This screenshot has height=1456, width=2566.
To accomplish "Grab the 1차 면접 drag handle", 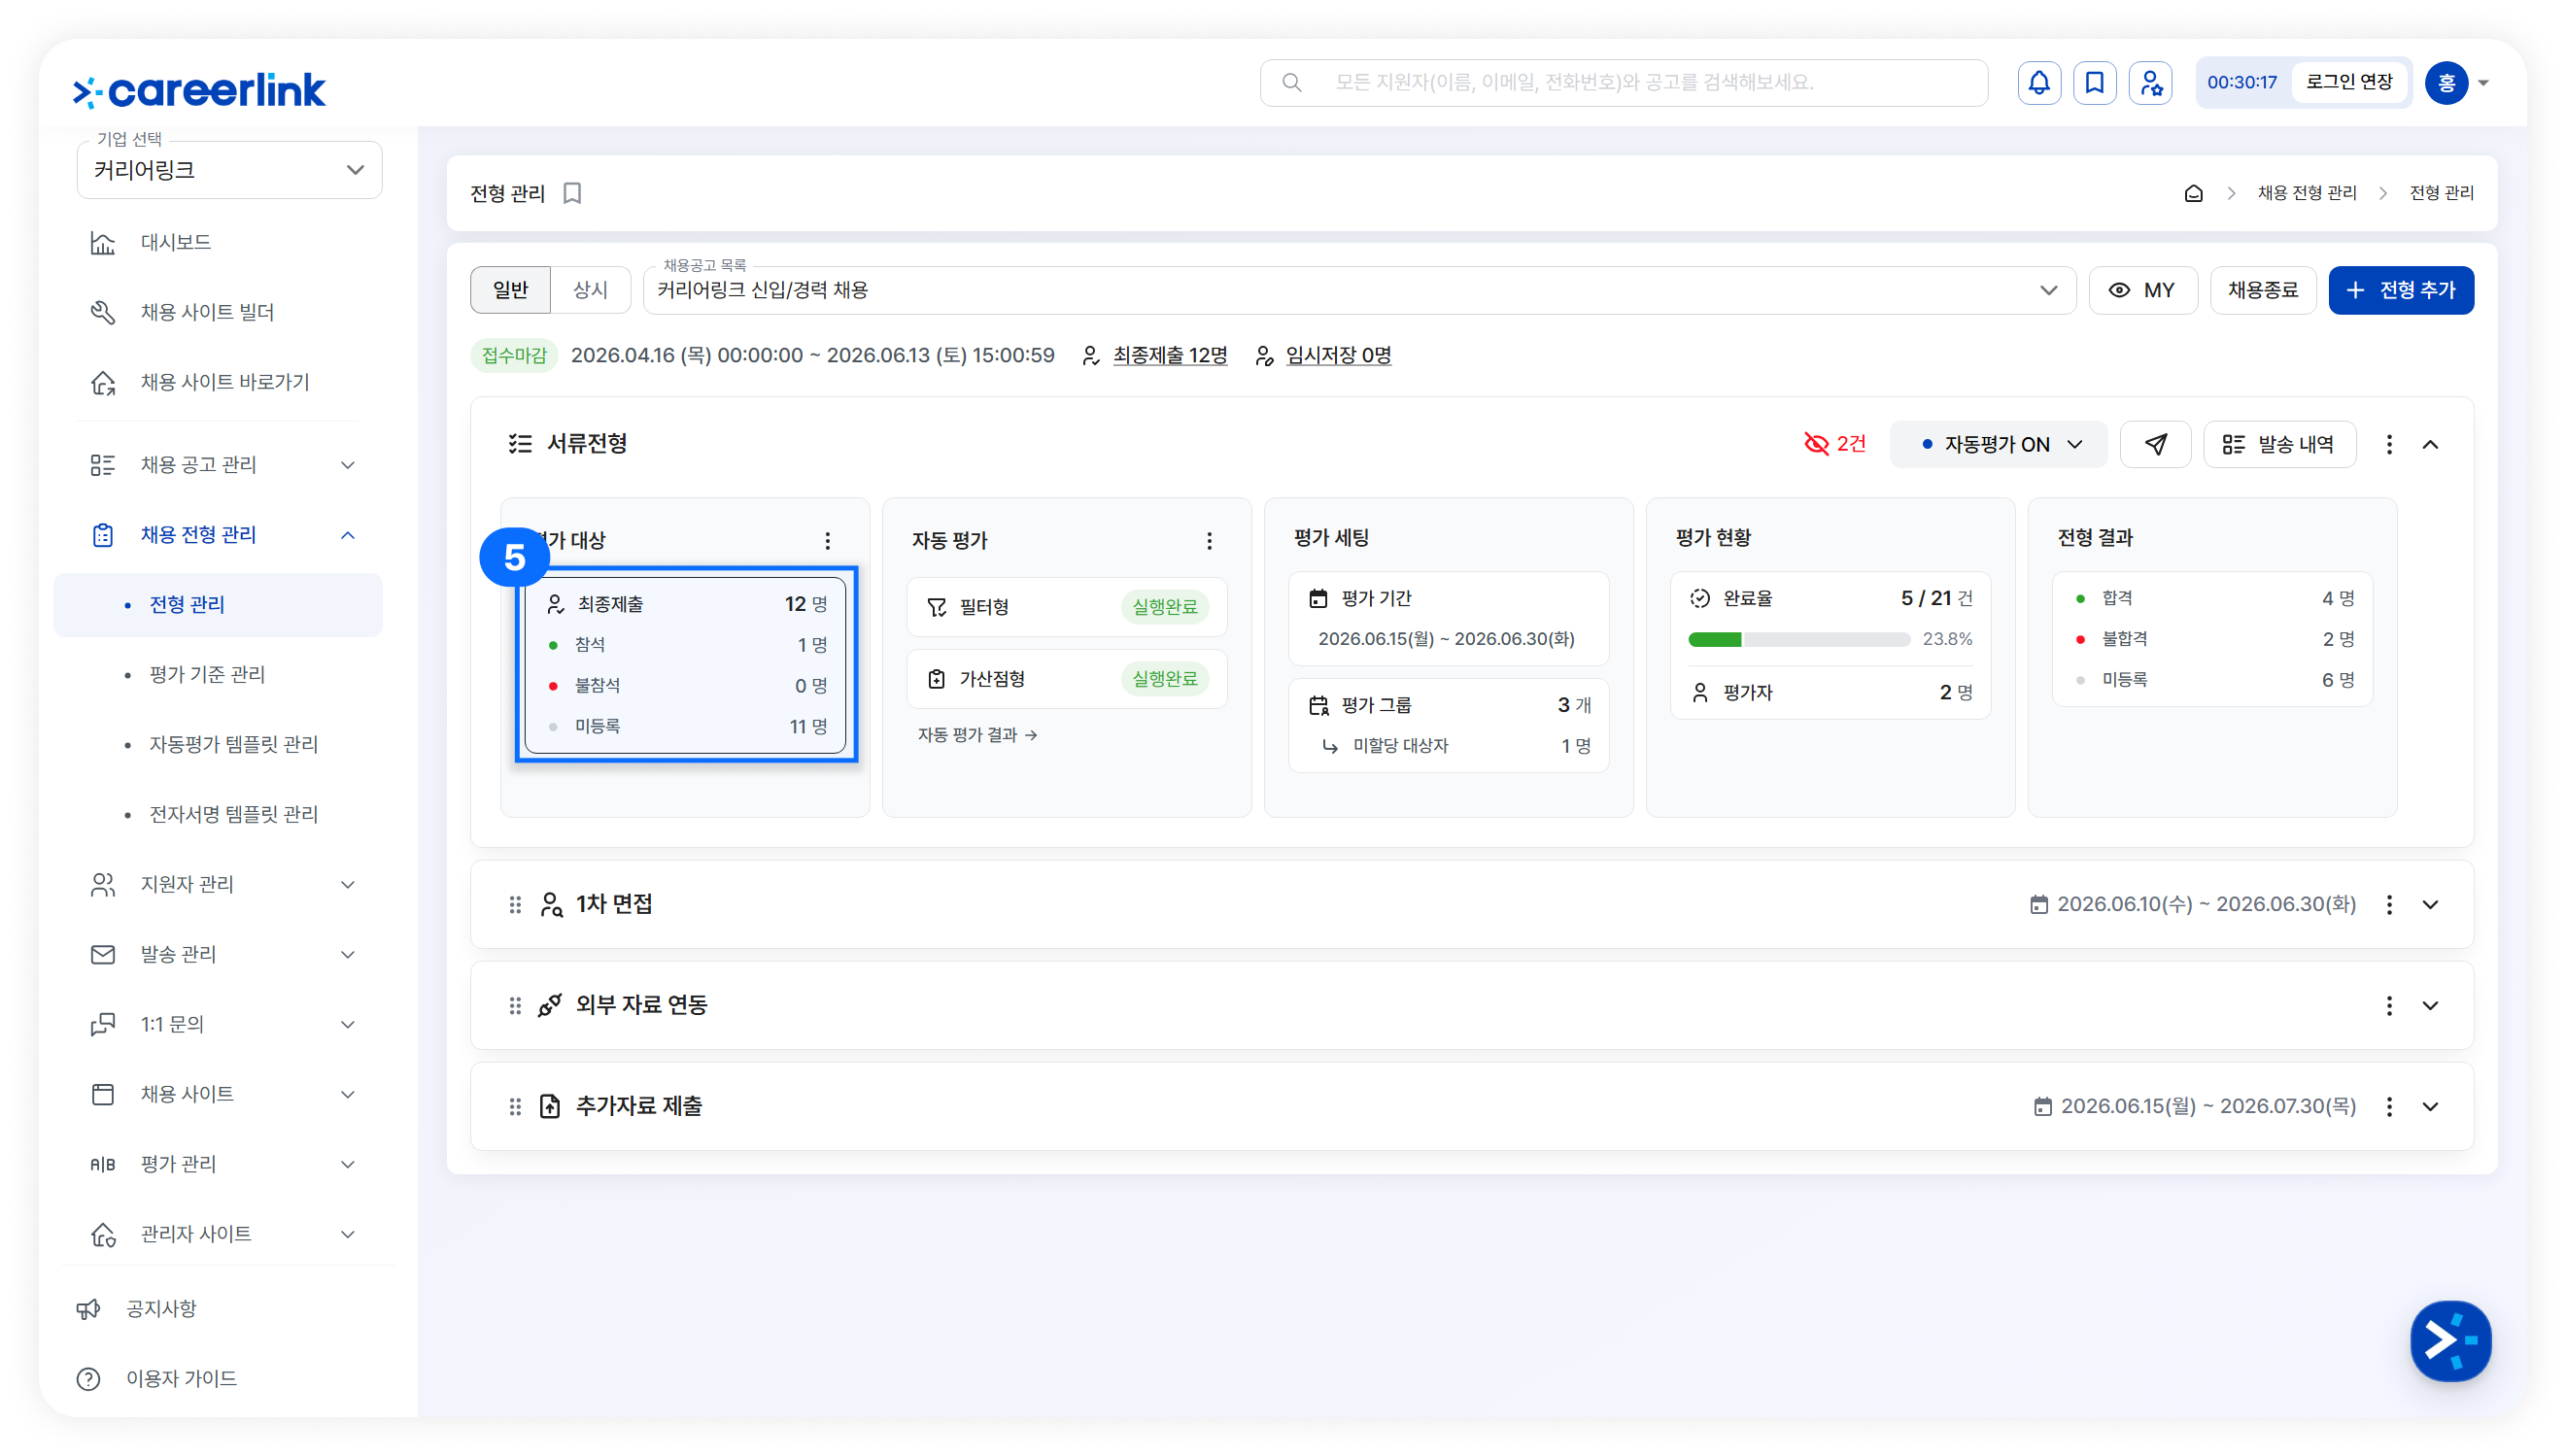I will coord(515,905).
